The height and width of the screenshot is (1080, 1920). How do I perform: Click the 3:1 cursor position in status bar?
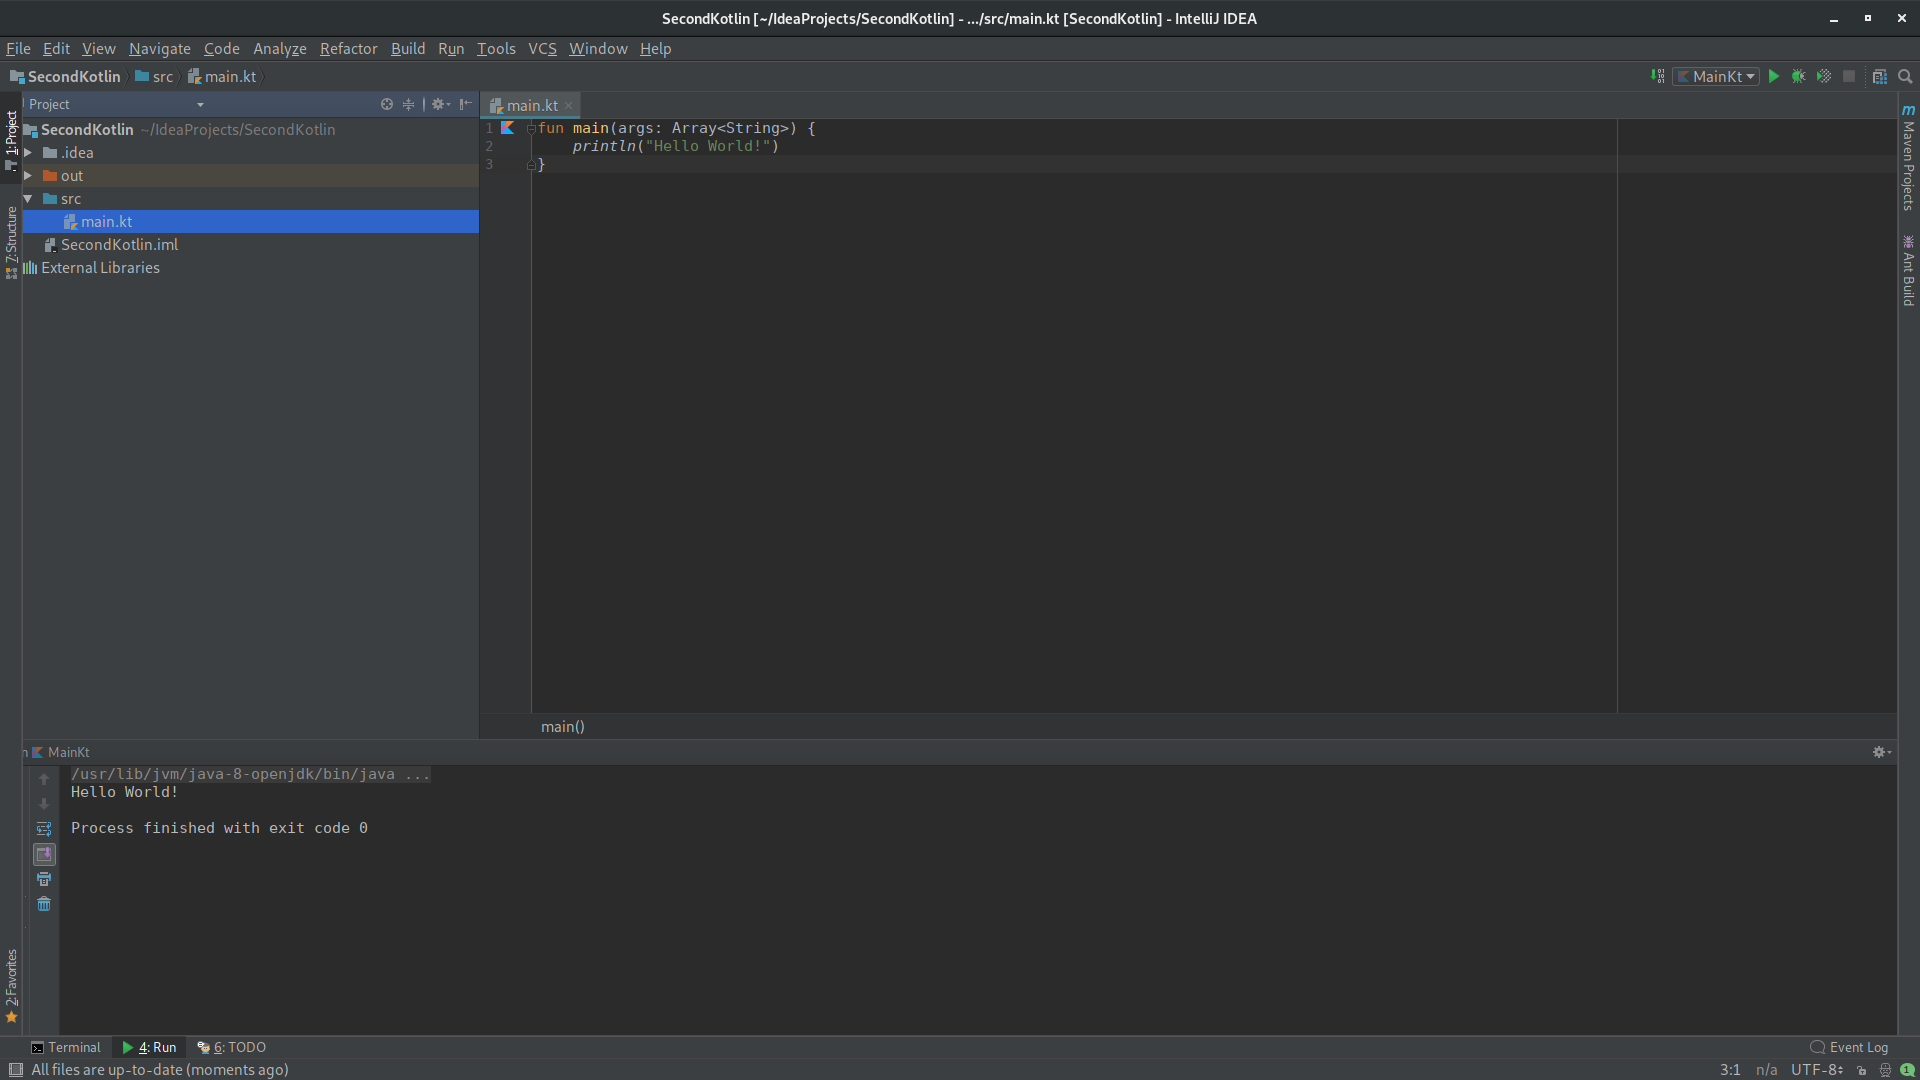click(1730, 1070)
